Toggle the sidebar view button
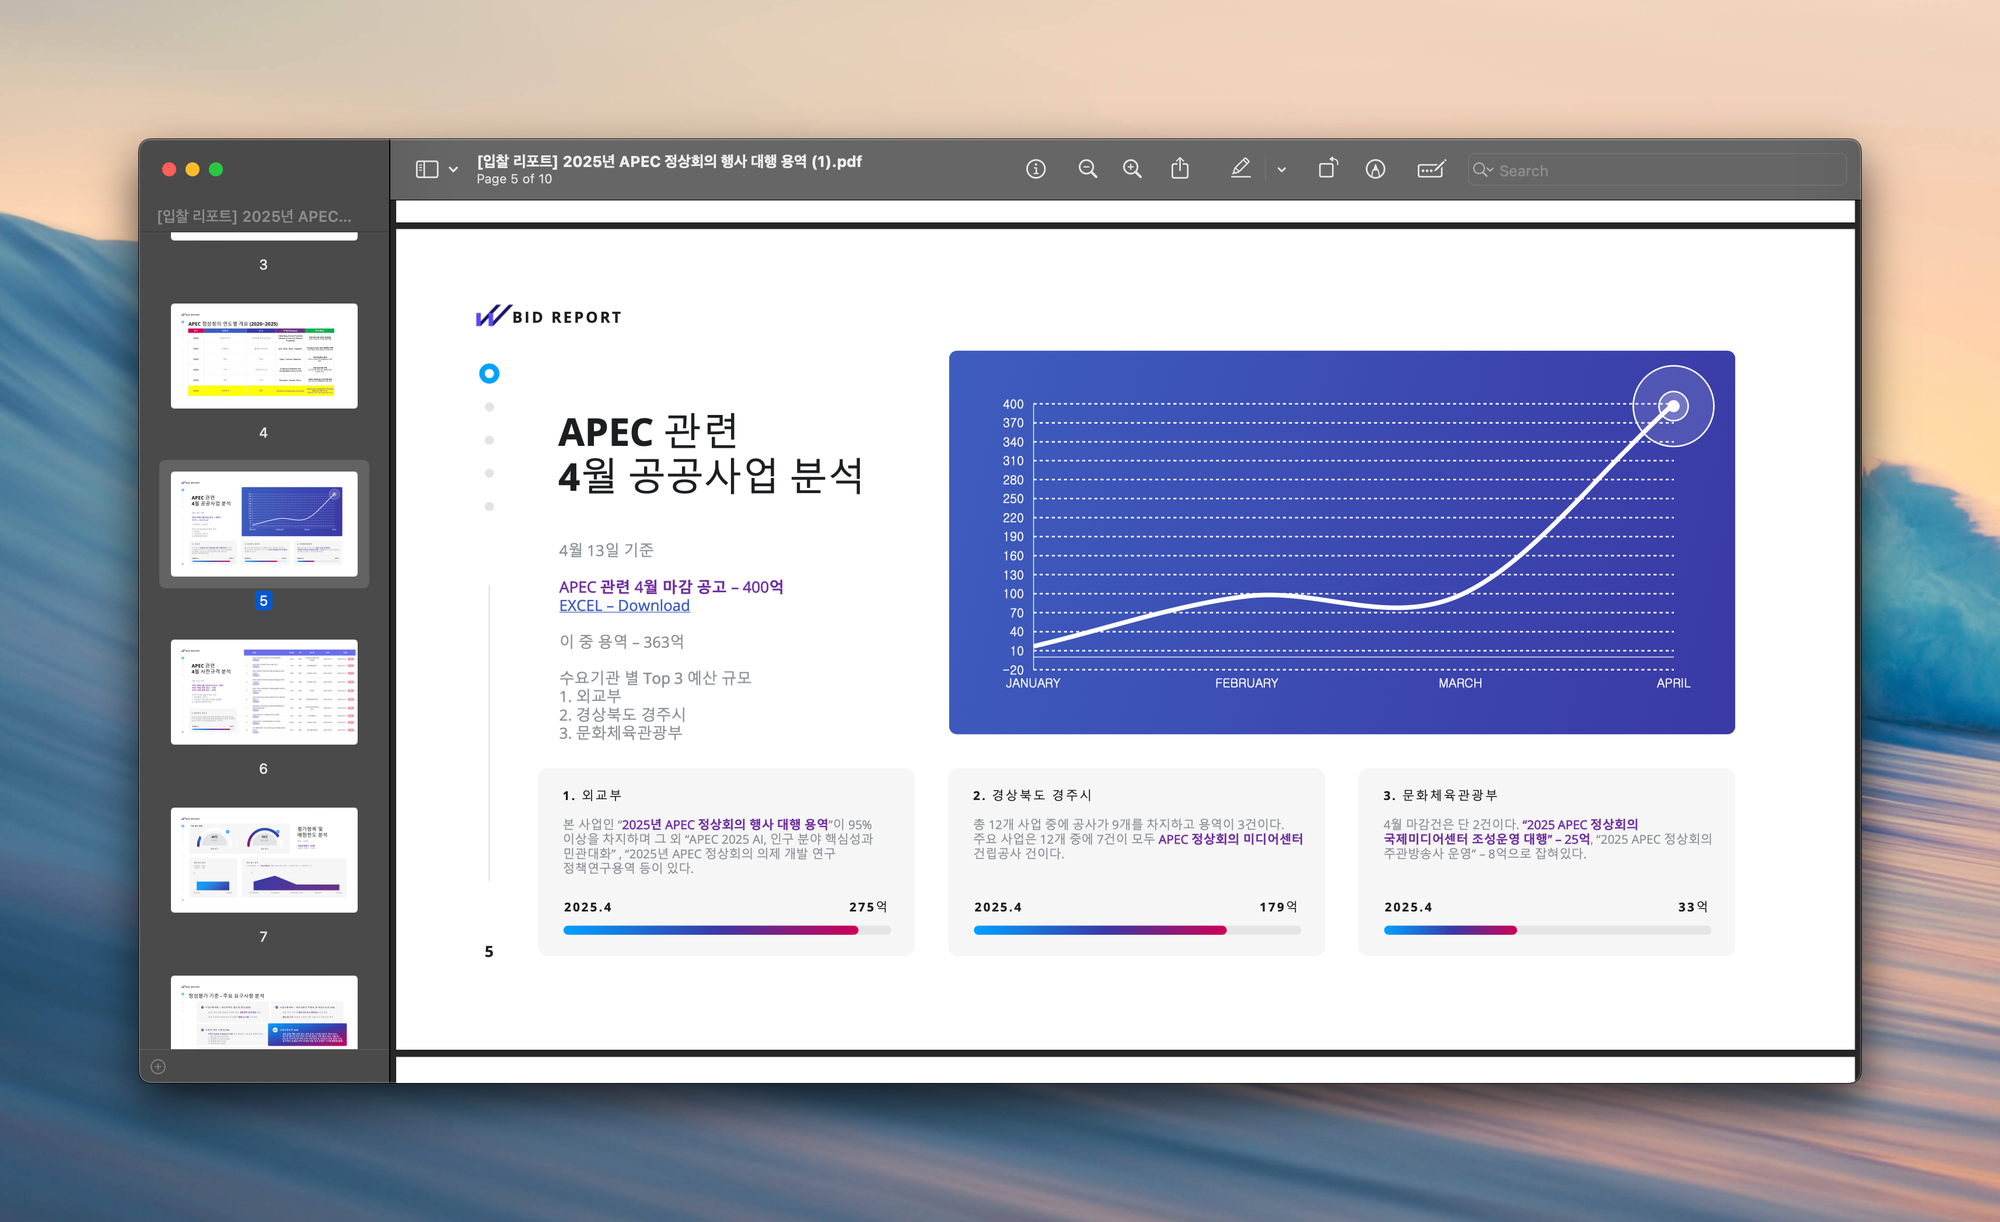 click(427, 169)
